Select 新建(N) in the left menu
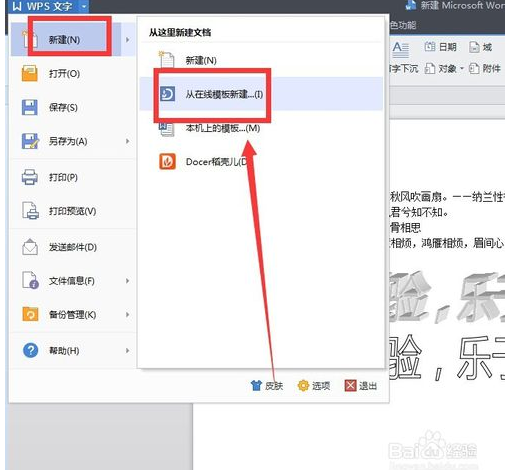The width and height of the screenshot is (507, 470). 64,40
